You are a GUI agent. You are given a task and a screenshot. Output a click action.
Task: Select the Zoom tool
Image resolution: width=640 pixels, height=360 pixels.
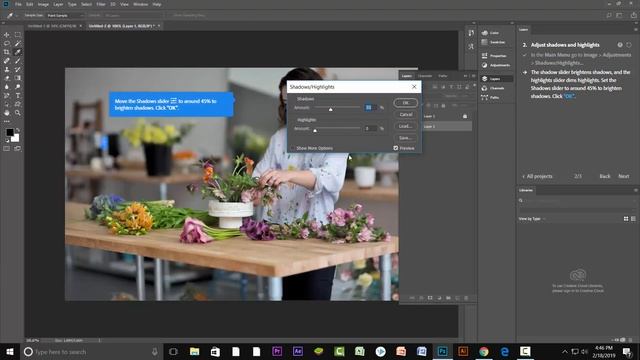point(18,113)
